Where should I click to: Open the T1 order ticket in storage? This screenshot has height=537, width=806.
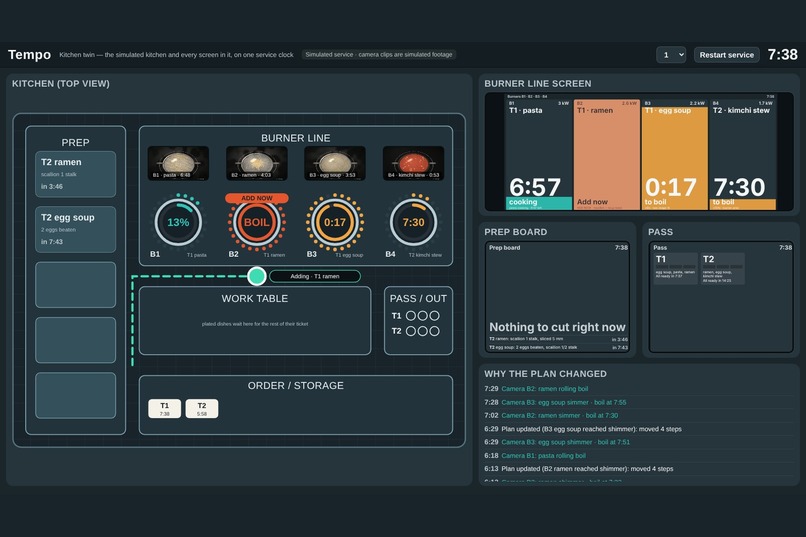click(x=164, y=409)
